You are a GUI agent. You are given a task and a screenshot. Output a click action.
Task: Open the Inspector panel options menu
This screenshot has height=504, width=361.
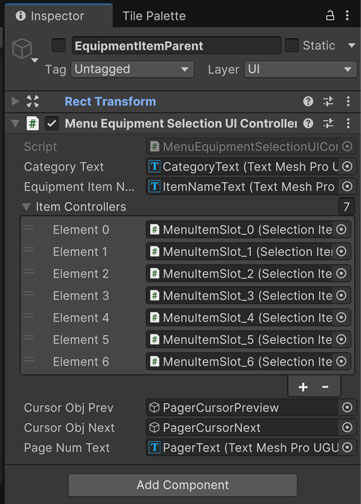click(347, 15)
